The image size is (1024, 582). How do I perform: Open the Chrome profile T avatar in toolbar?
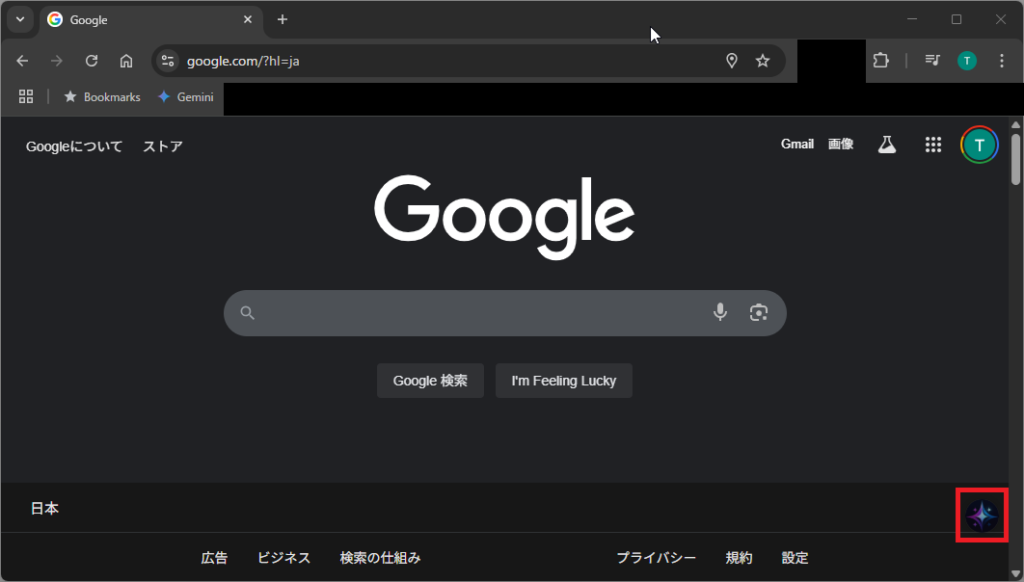click(x=967, y=61)
